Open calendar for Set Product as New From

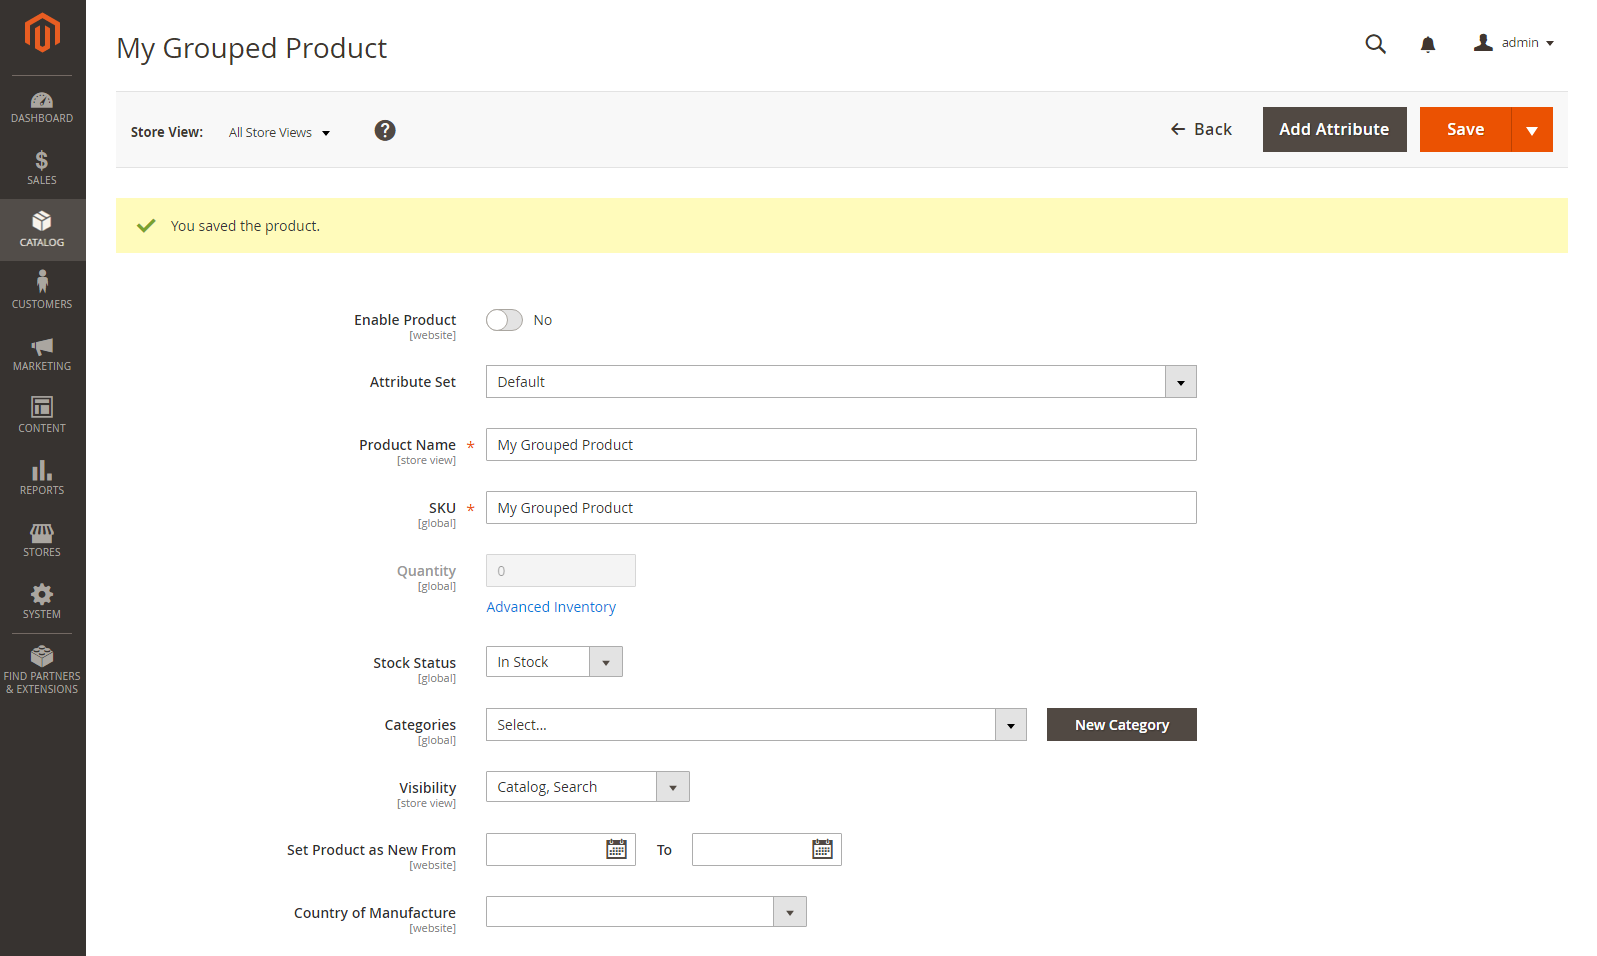[616, 849]
